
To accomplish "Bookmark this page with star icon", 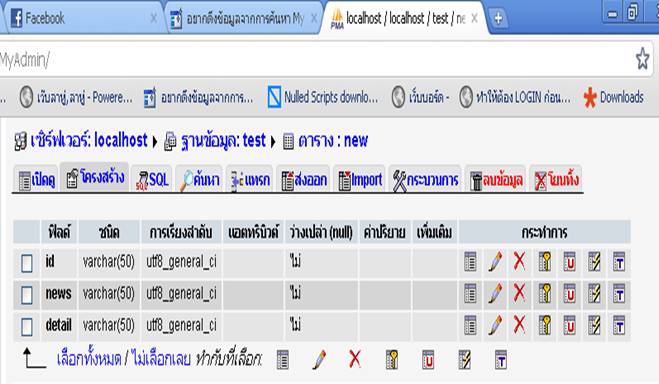I will 642,59.
